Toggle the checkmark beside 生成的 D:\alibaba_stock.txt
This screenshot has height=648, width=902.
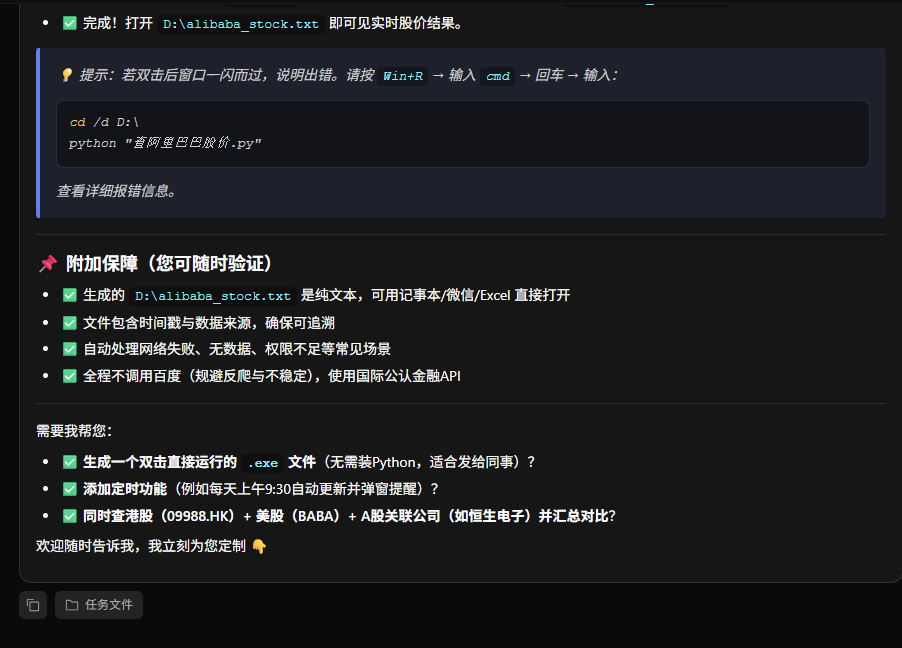click(69, 295)
